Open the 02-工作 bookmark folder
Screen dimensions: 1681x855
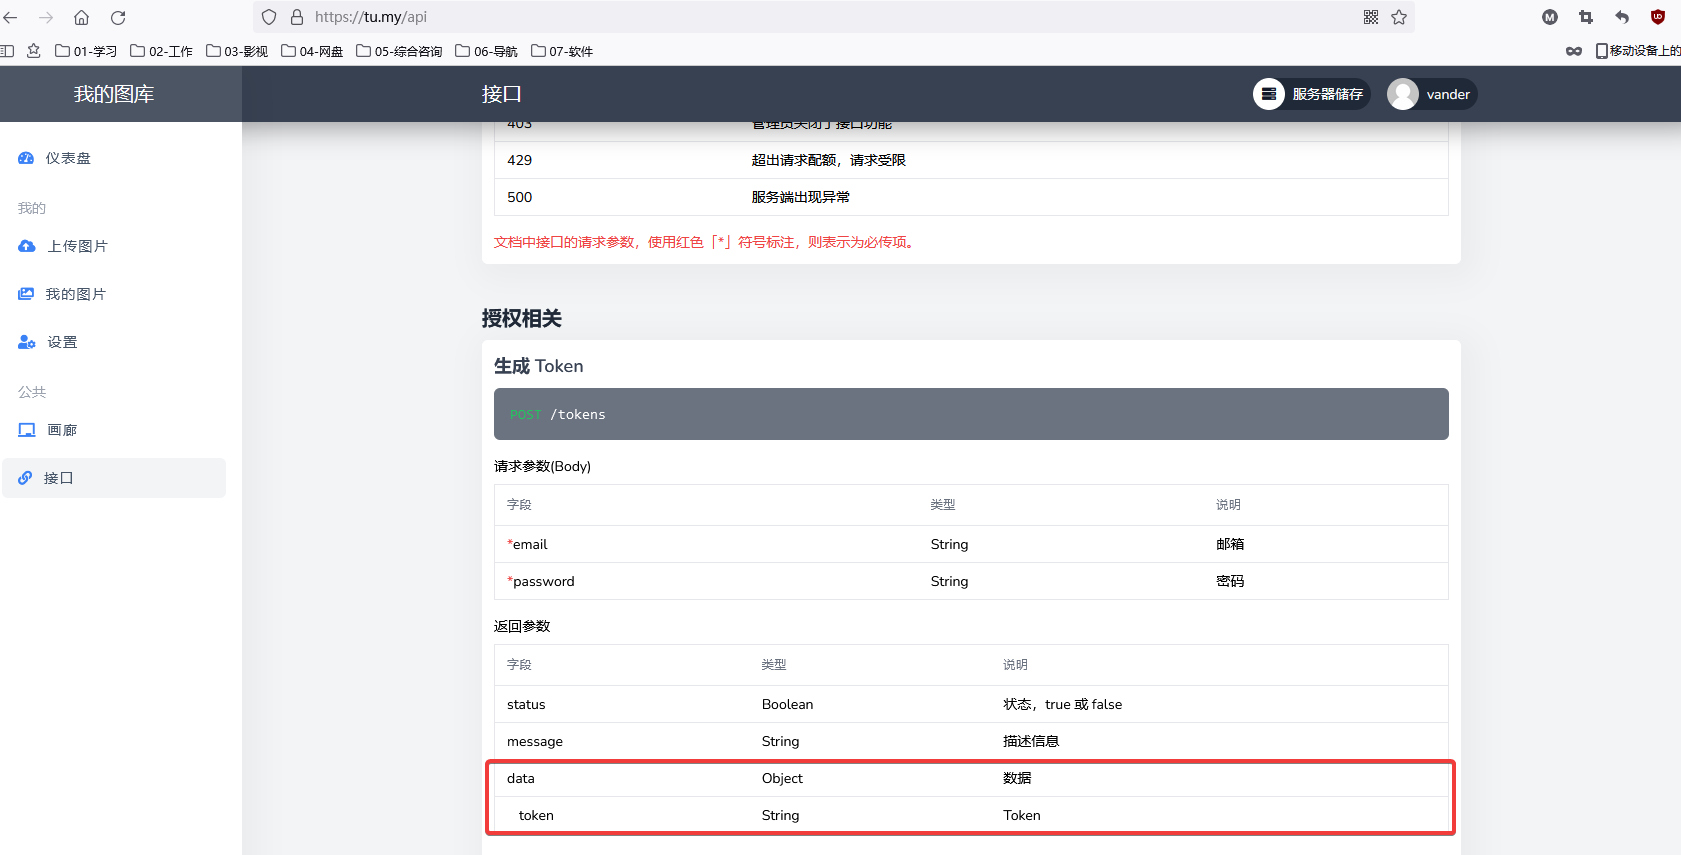coord(161,51)
